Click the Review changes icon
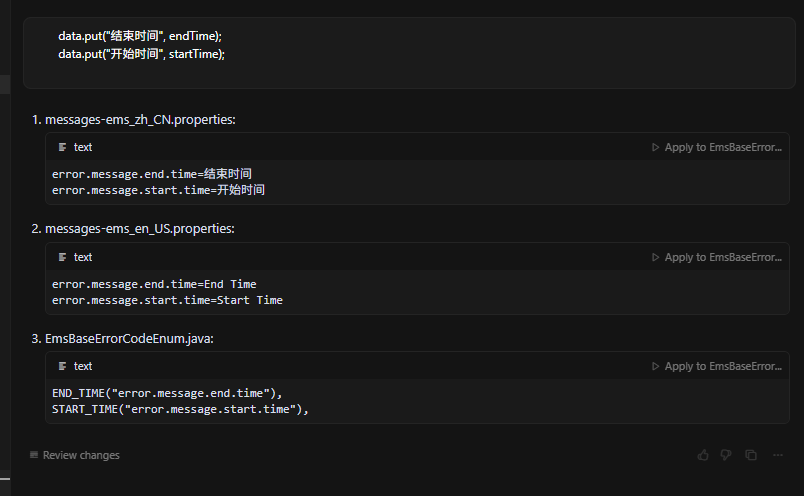This screenshot has width=804, height=496. [34, 455]
